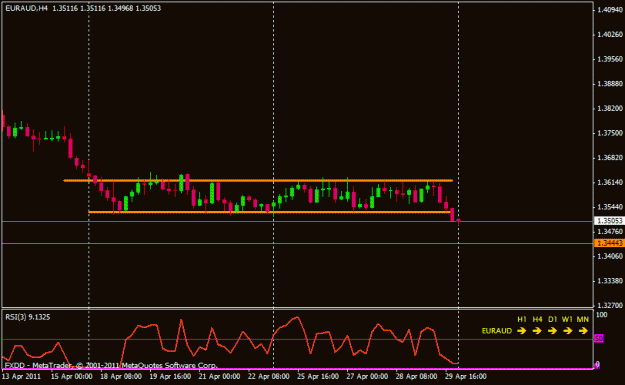Click the 1.39560 price scale label
Screen dimensions: 625x385
610,59
